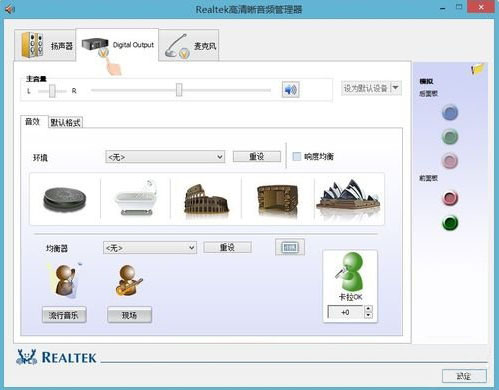Switch to the 扬声器 speakers tab

tap(45, 45)
